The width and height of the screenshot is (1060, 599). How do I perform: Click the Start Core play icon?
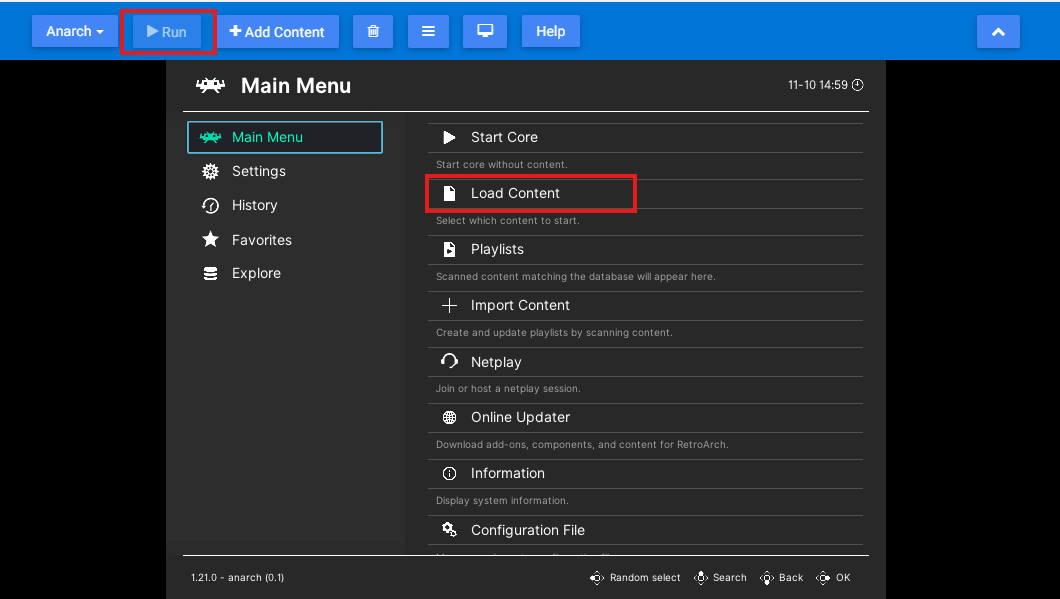[x=449, y=137]
